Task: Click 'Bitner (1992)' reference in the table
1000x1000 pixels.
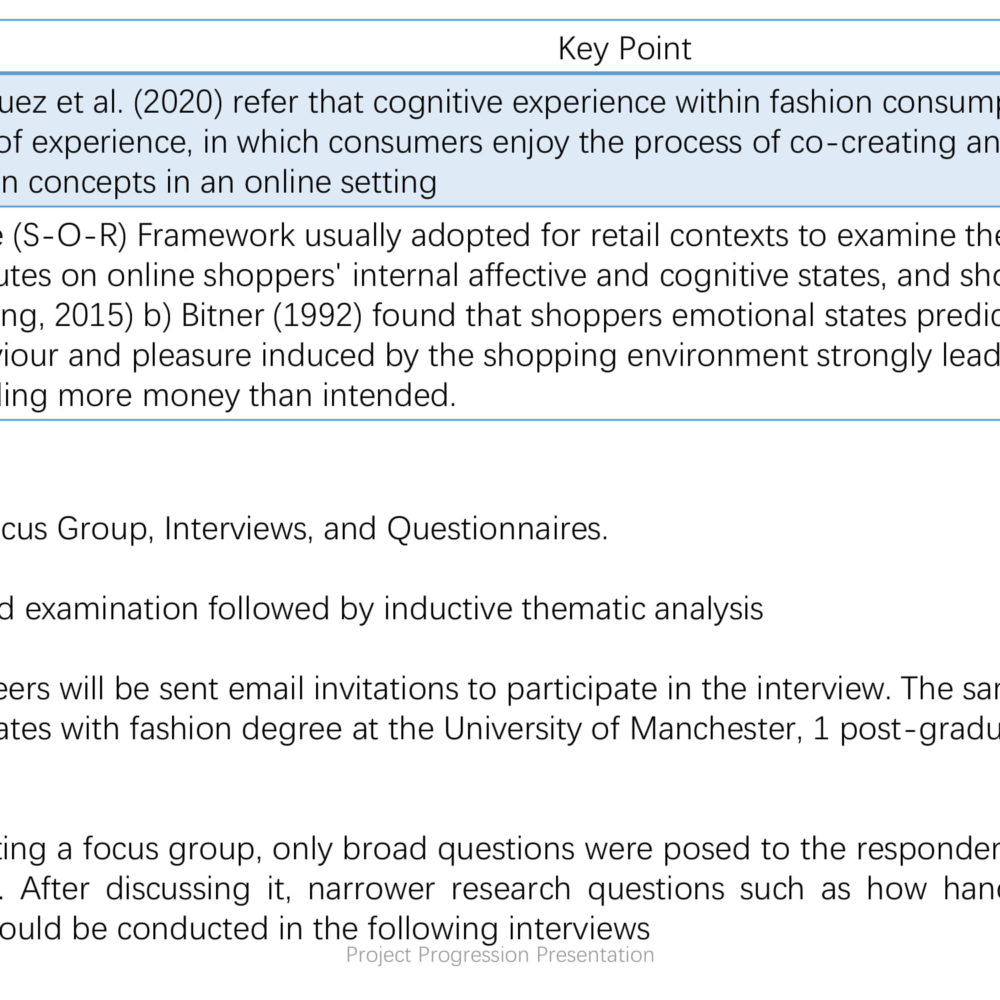Action: click(x=271, y=316)
